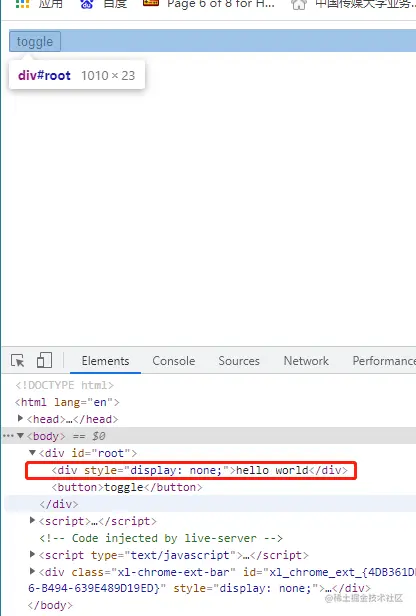
Task: Expand the head element node
Action: tap(20, 418)
